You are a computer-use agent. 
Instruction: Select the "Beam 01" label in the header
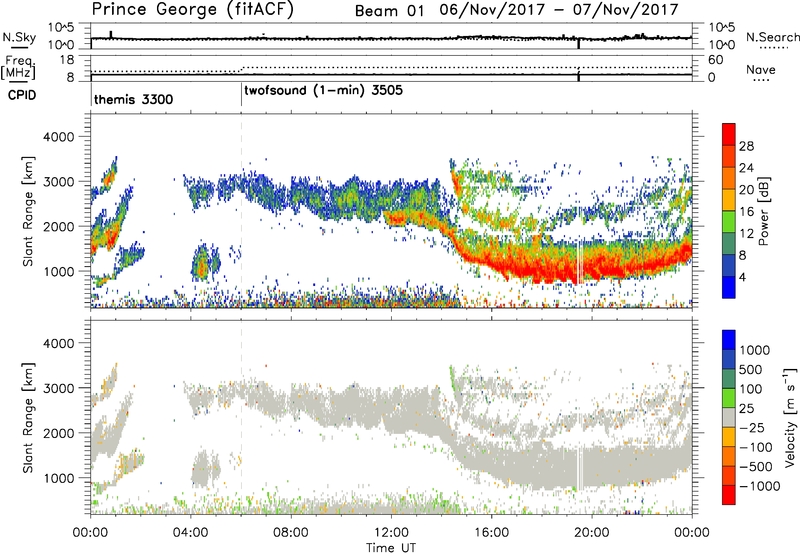pos(389,11)
